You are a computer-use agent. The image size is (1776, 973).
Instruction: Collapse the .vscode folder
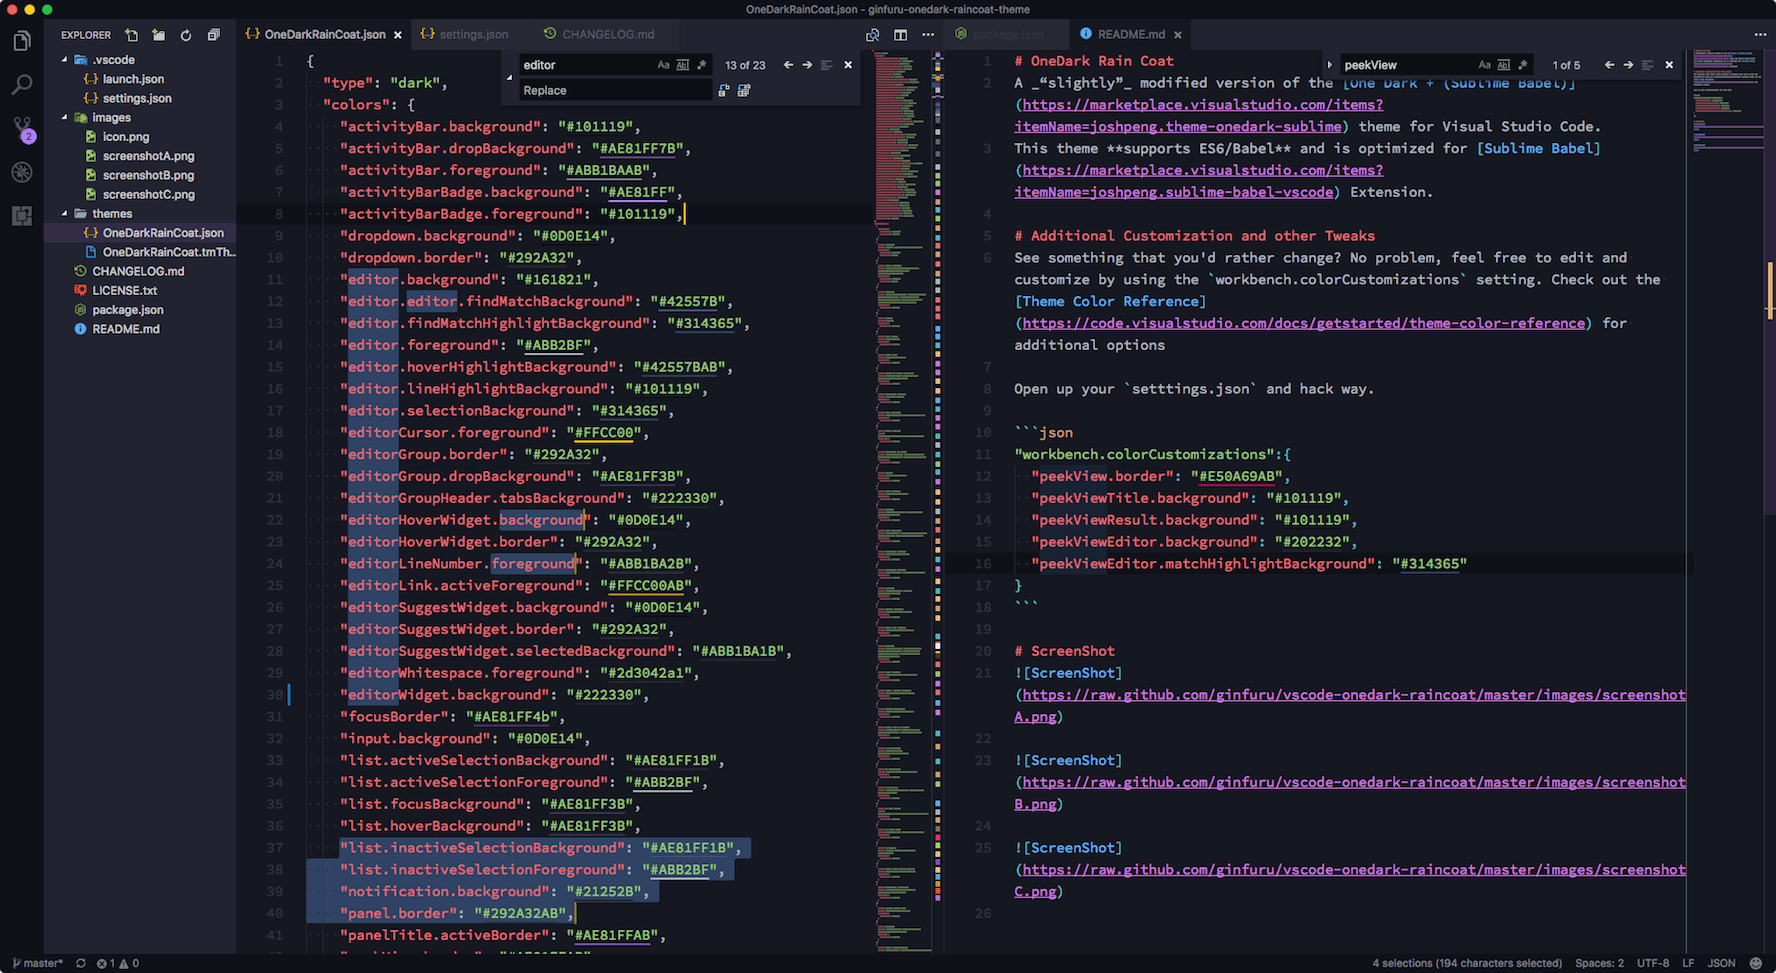65,60
